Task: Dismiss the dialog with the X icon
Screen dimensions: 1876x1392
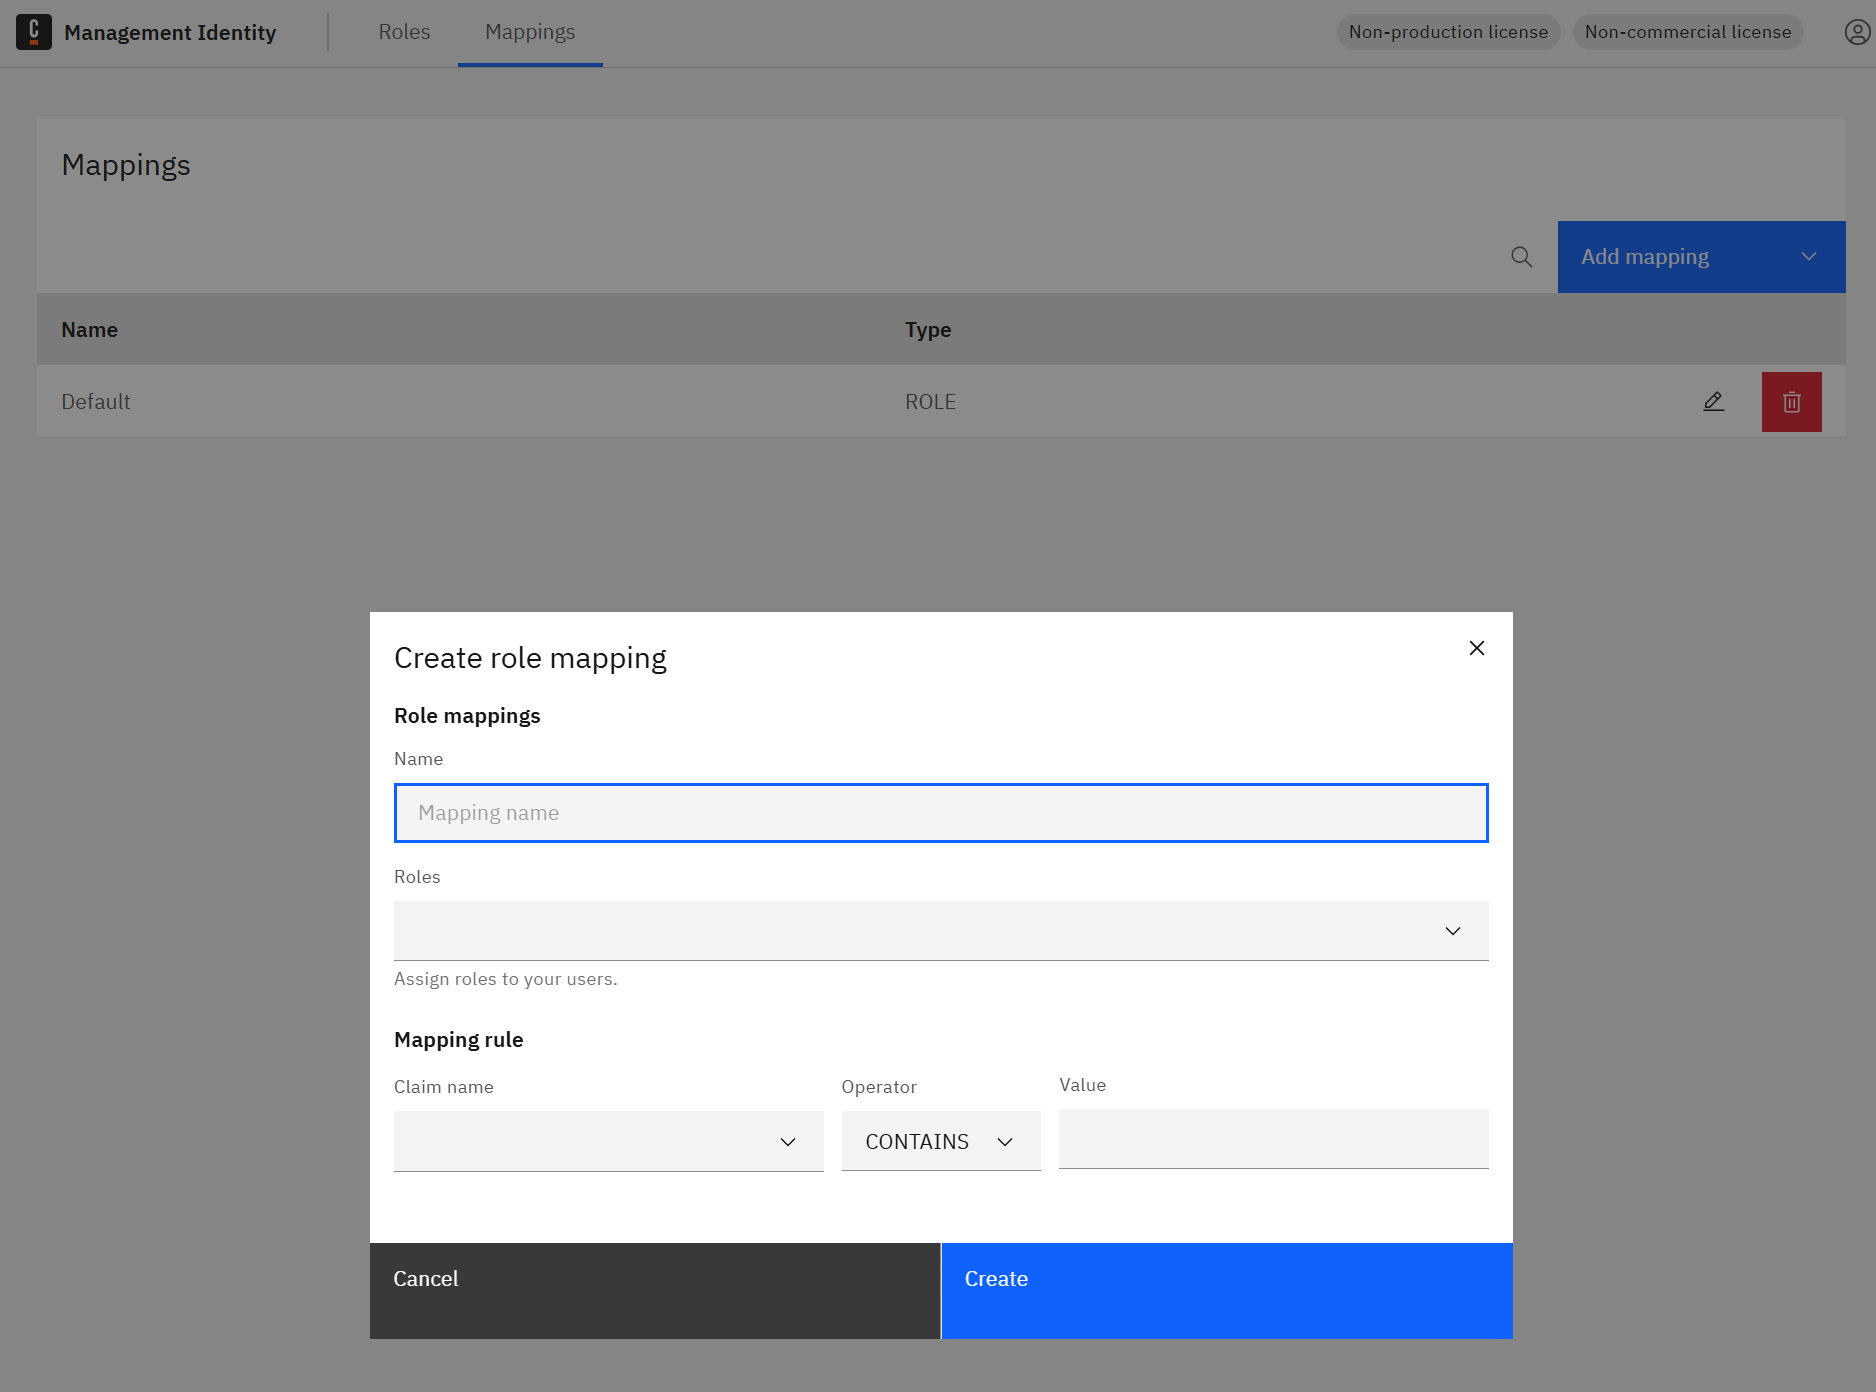Action: 1476,648
